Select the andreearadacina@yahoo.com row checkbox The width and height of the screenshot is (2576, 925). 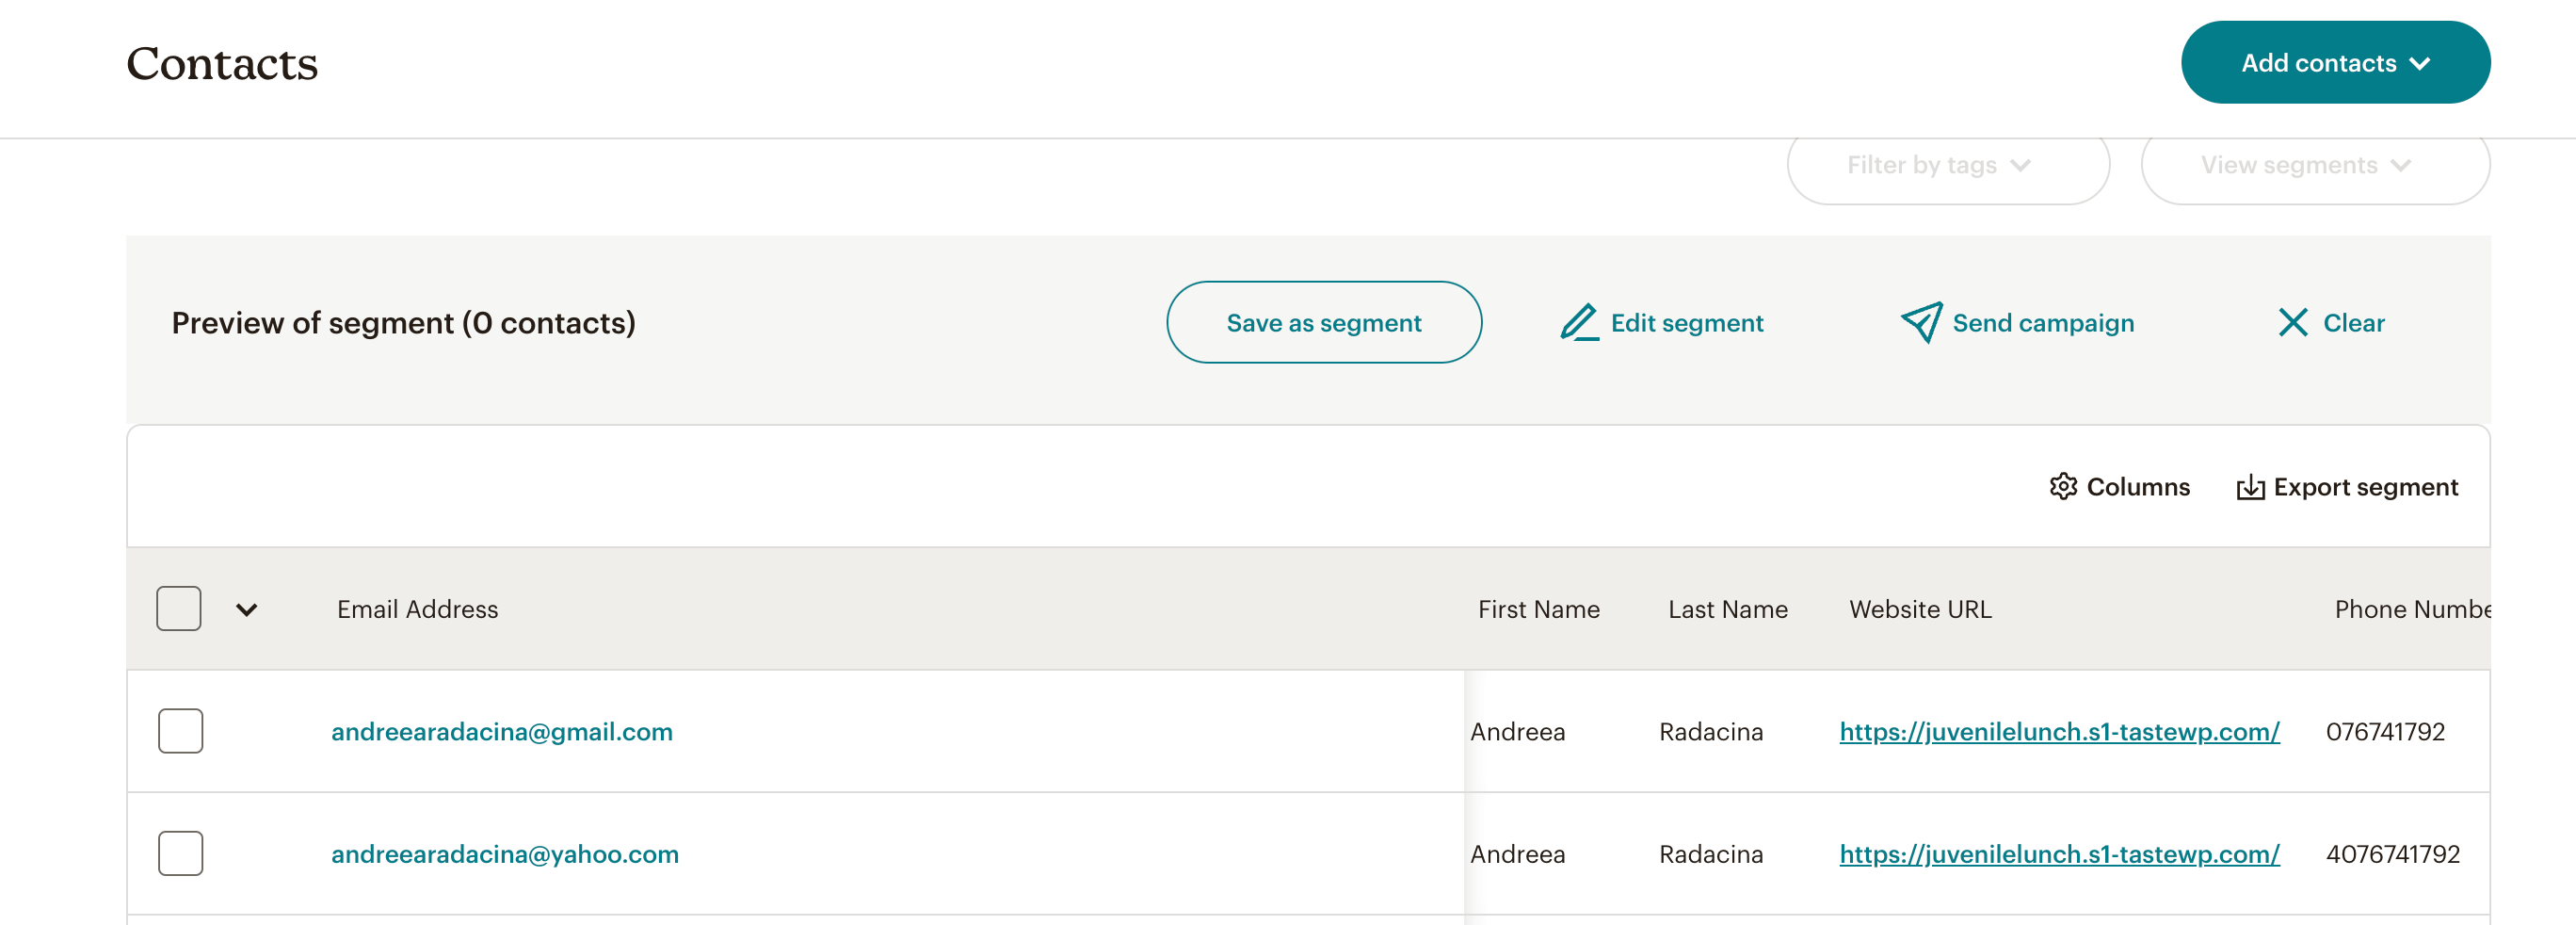coord(181,853)
